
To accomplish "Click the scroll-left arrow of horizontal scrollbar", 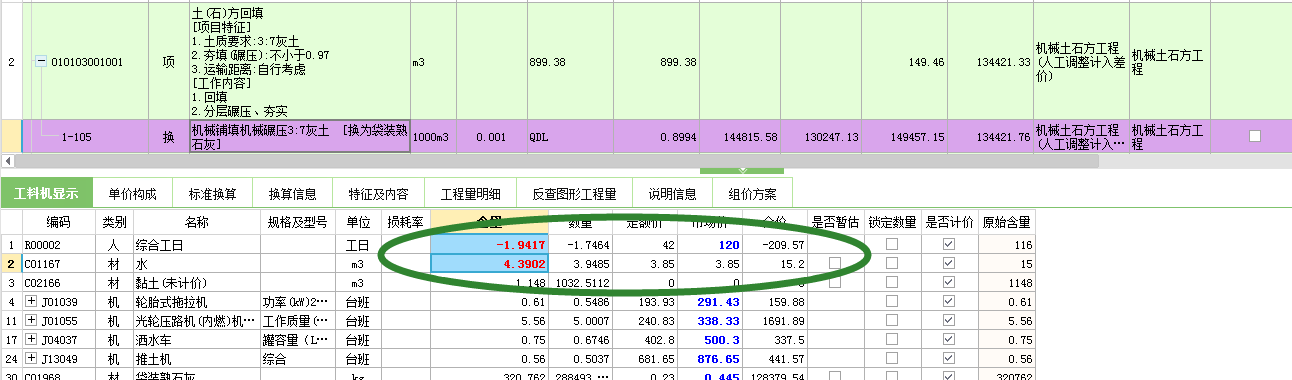I will coord(8,160).
